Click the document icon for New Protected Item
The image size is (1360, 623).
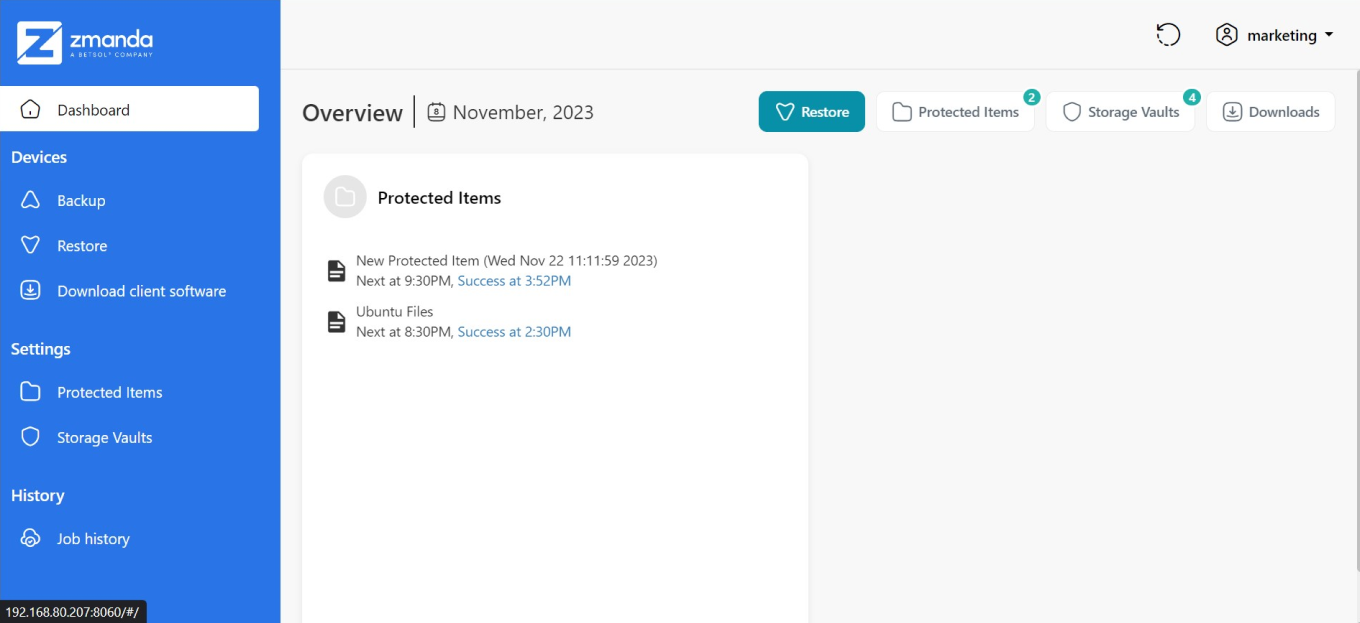pos(337,271)
